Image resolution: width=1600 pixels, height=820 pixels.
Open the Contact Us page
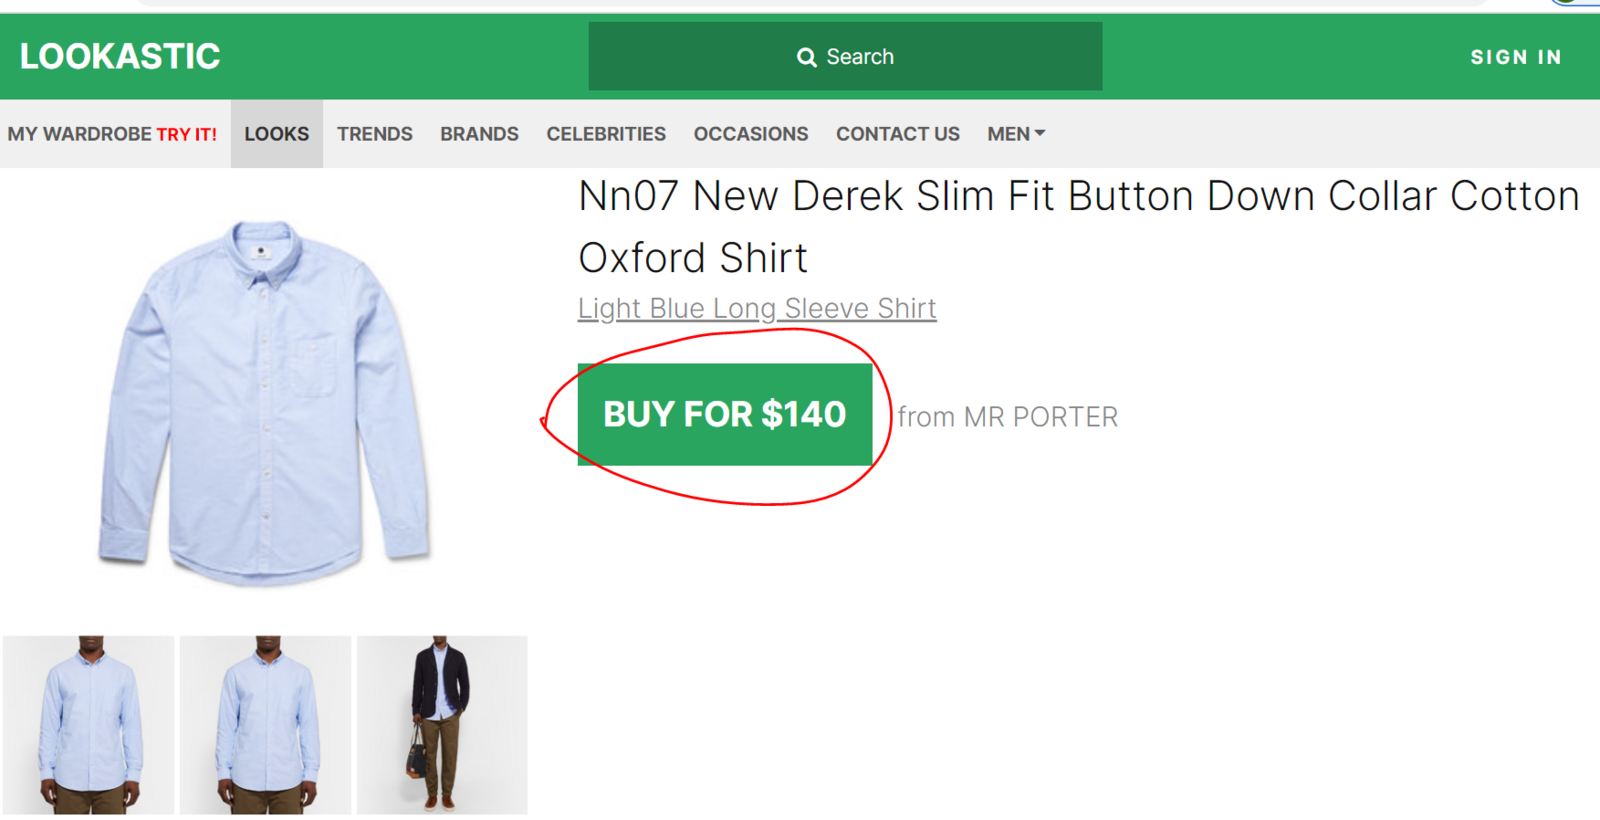click(x=898, y=134)
